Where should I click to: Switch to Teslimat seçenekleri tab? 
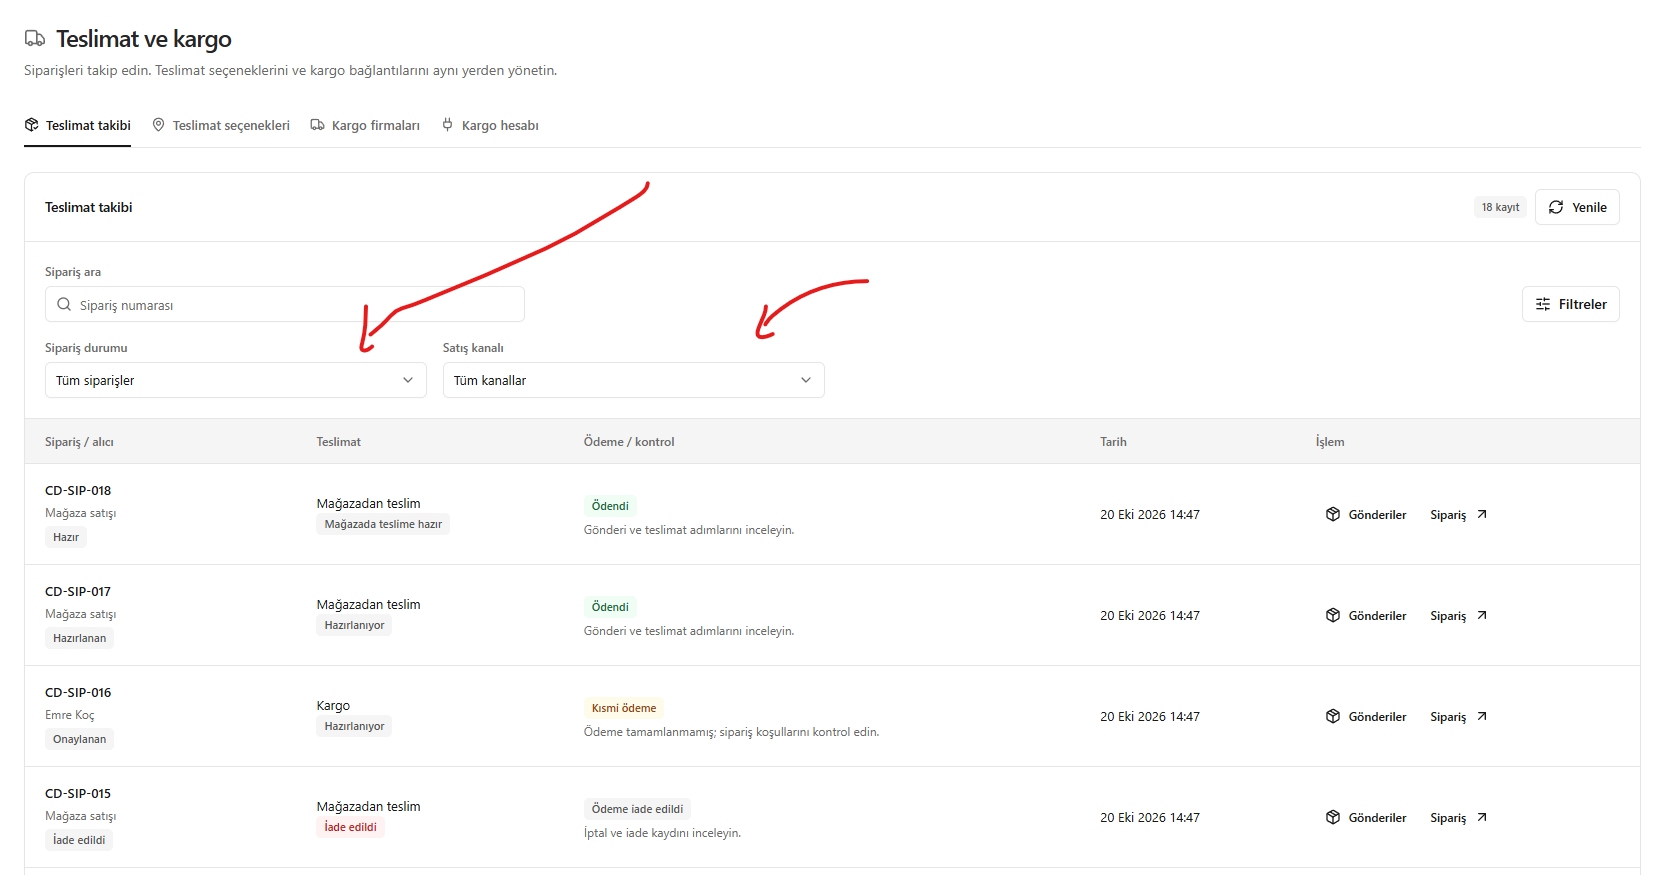coord(221,125)
